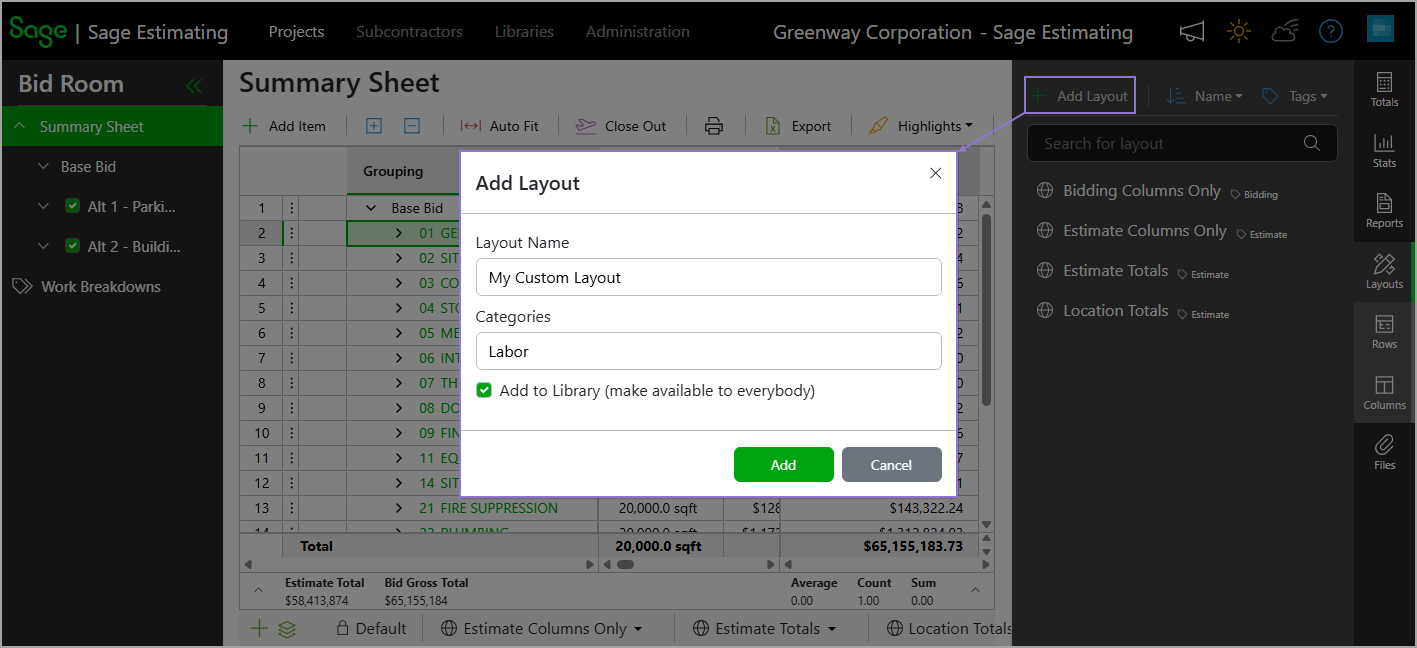1417x648 pixels.
Task: Click the grid horizontal scrollbar thumb
Action: (625, 565)
